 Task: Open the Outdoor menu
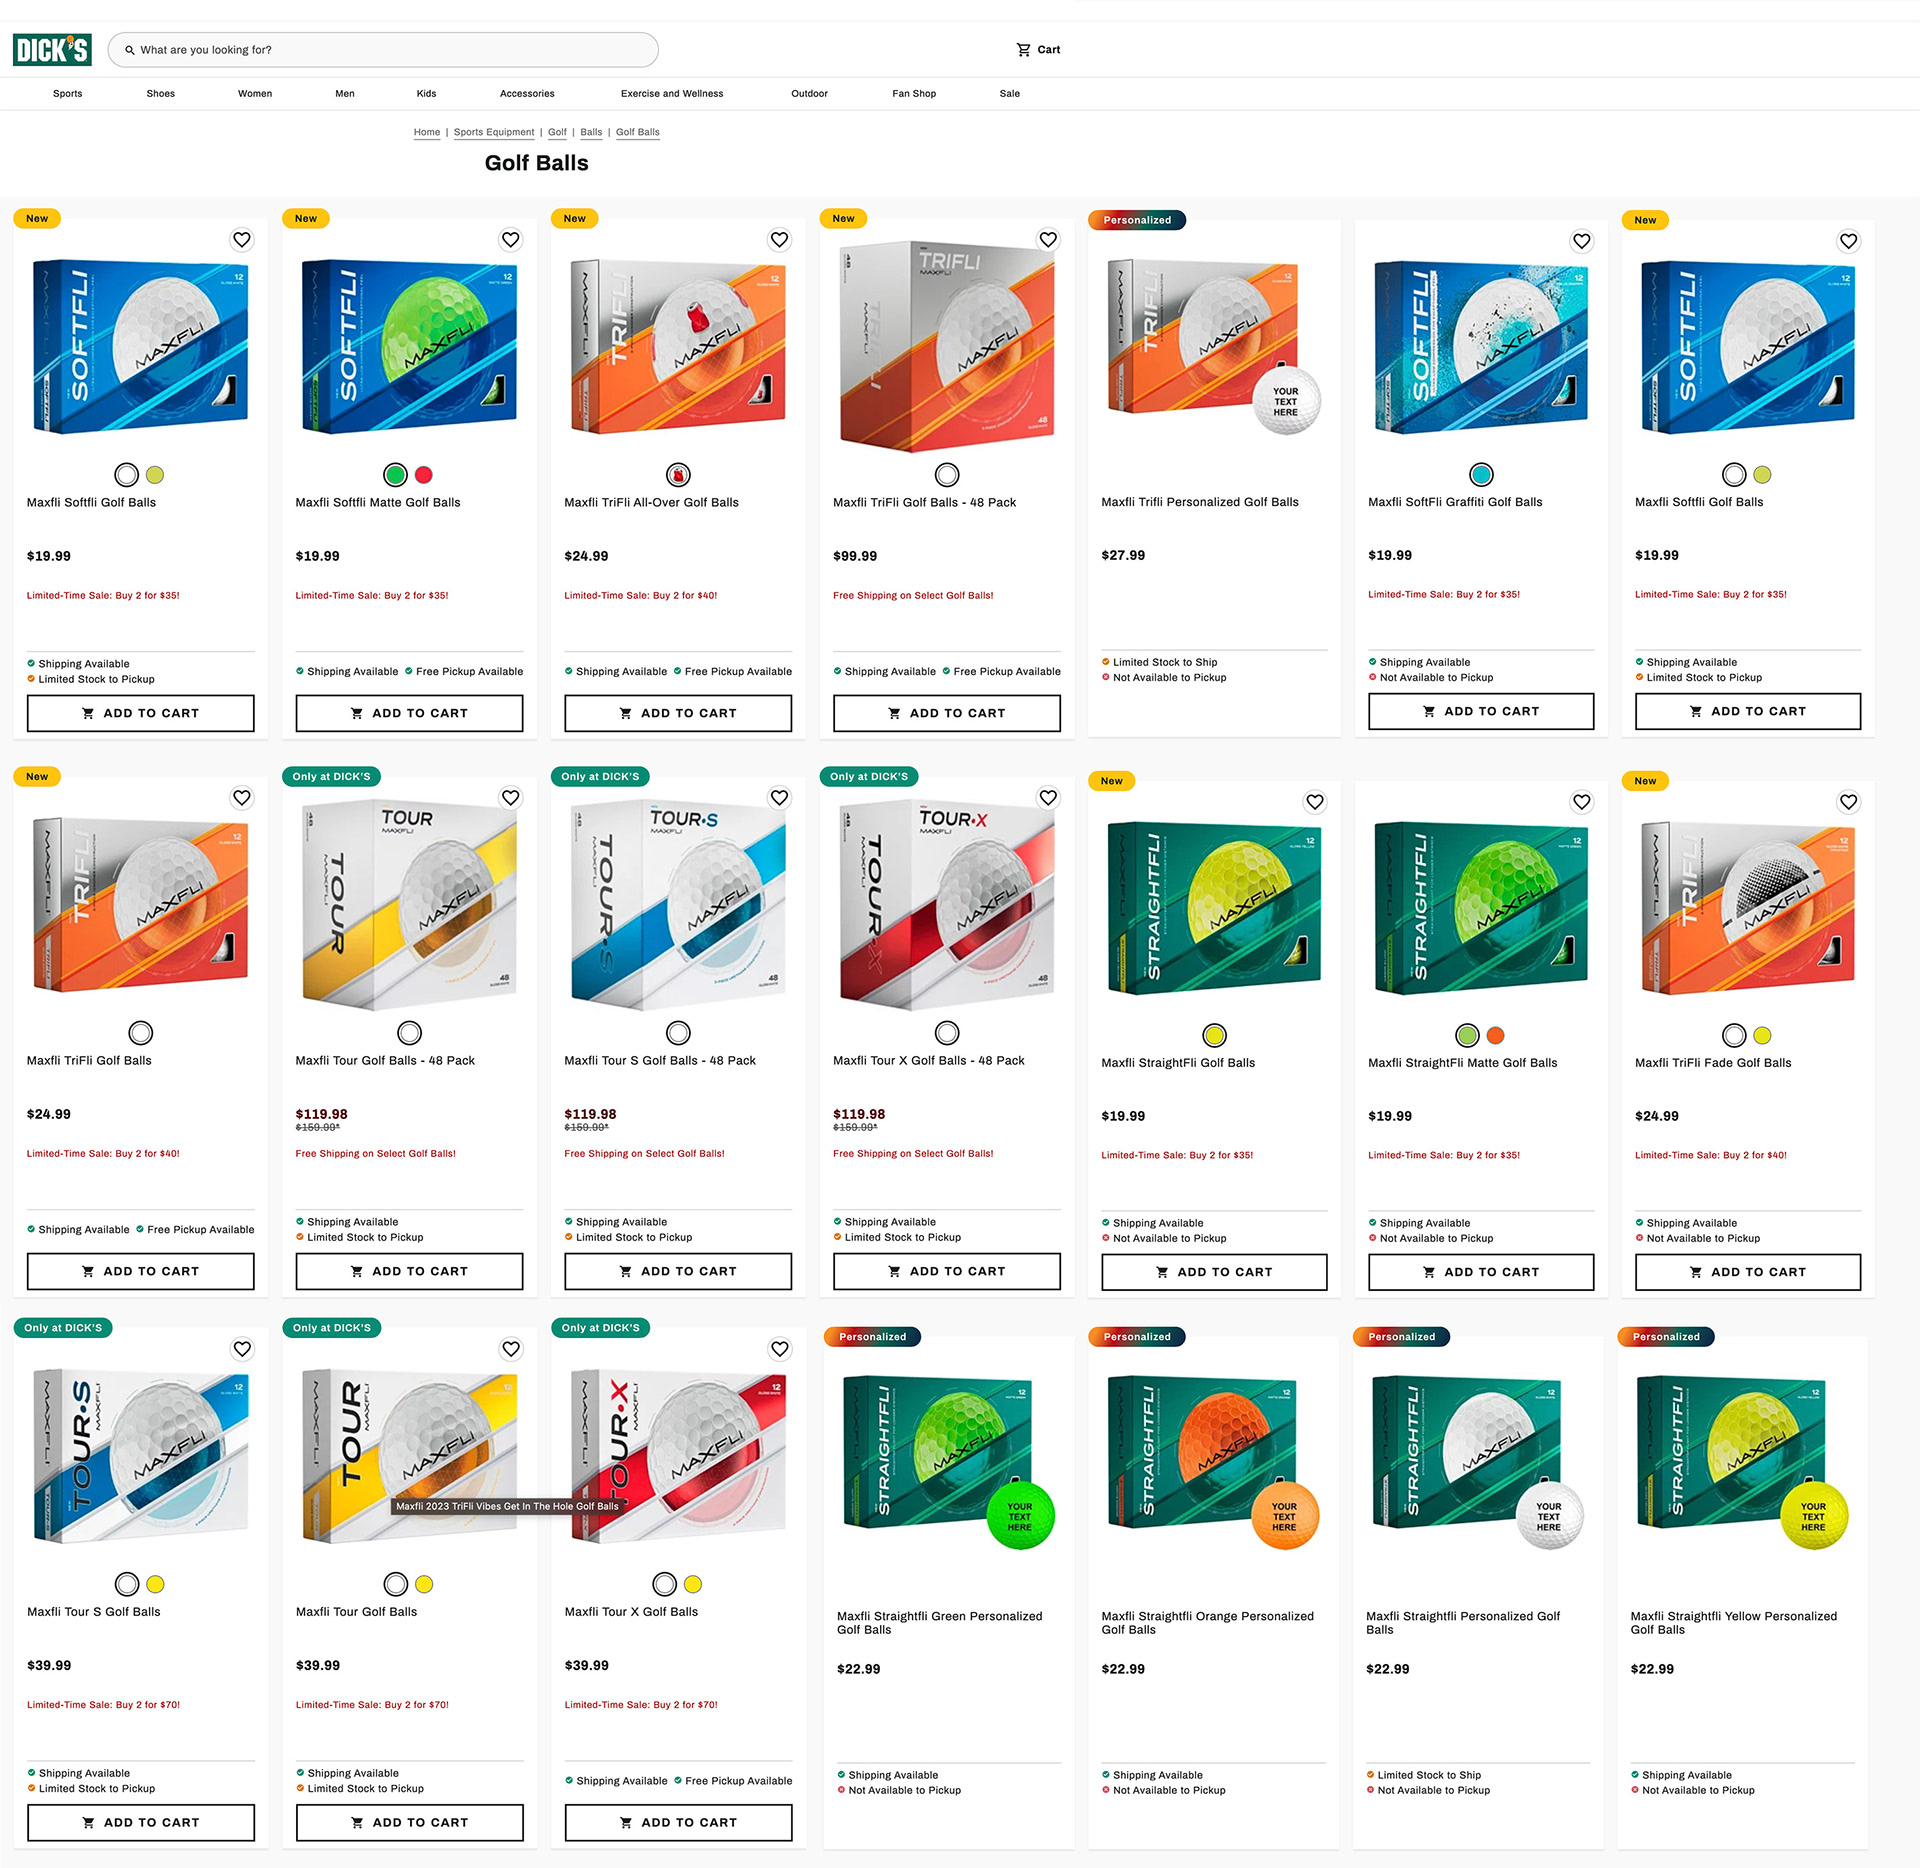pos(810,94)
